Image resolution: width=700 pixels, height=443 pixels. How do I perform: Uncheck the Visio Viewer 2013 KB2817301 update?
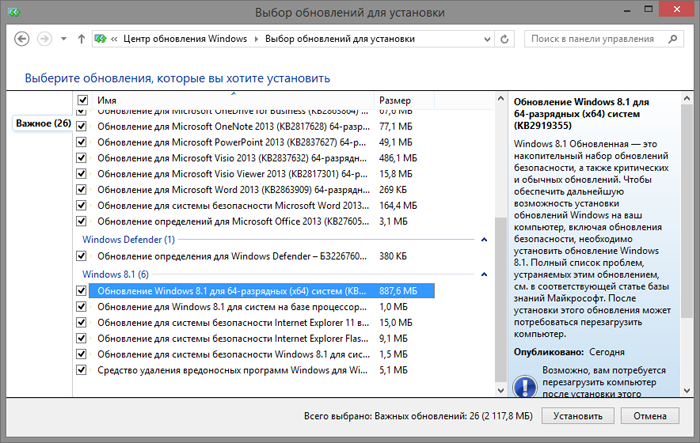[81, 174]
